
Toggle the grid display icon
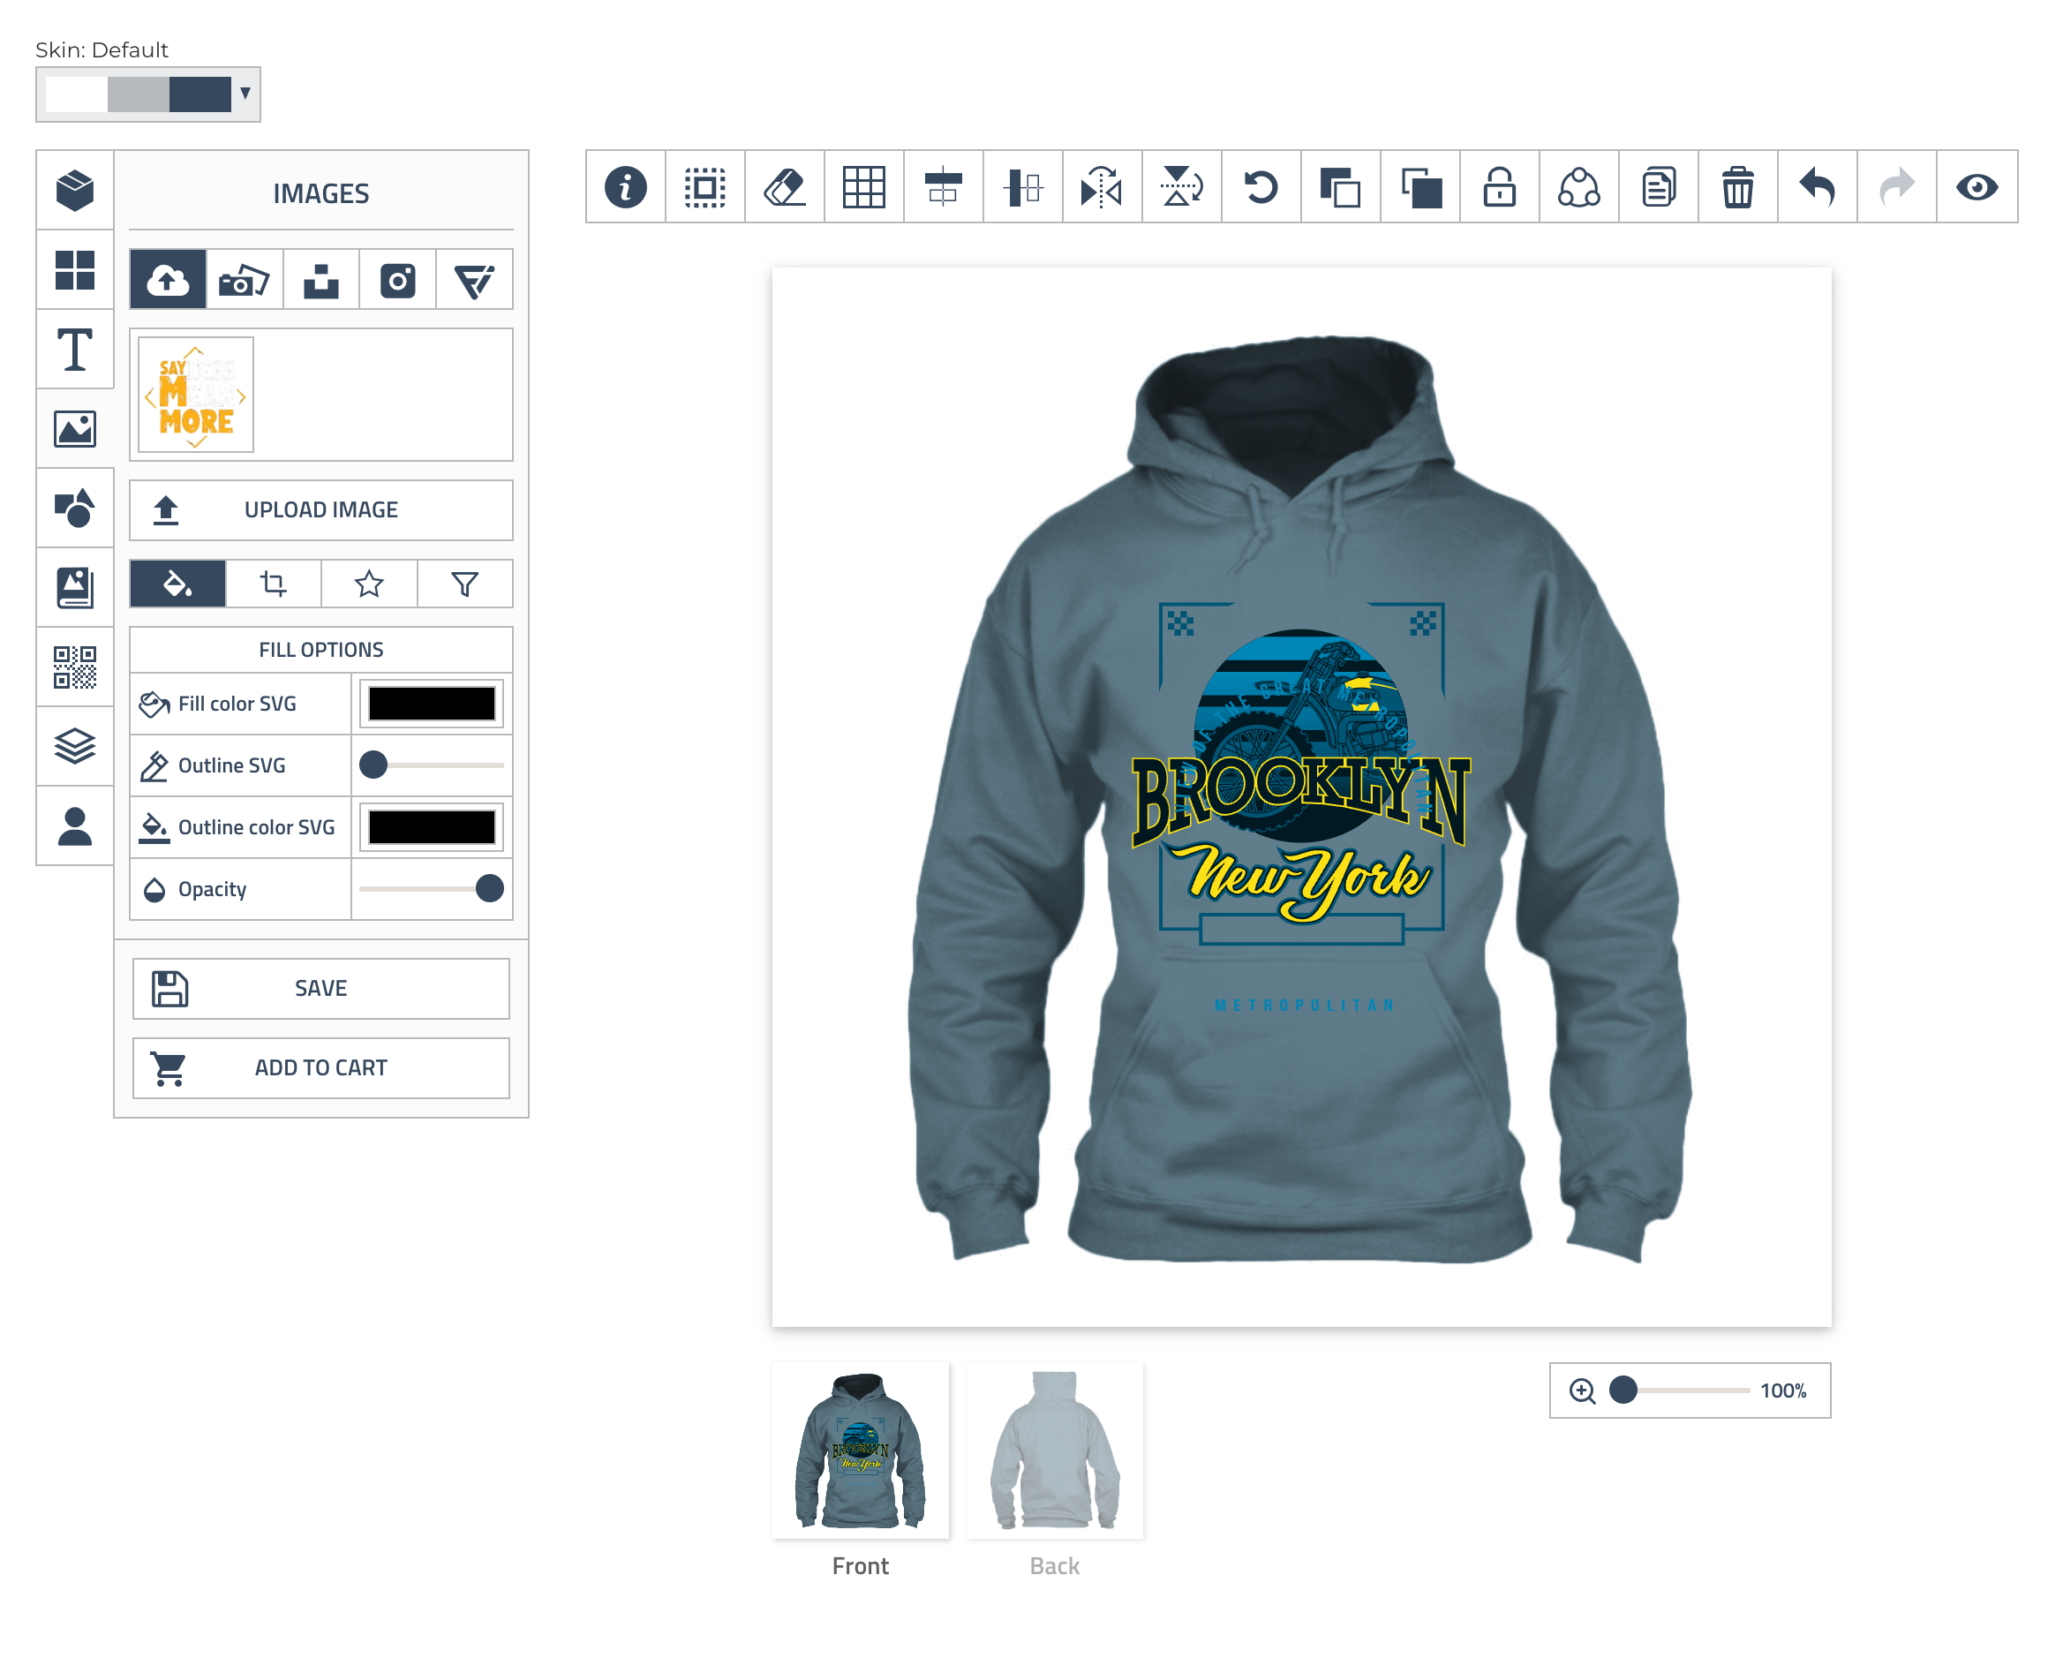coord(864,187)
